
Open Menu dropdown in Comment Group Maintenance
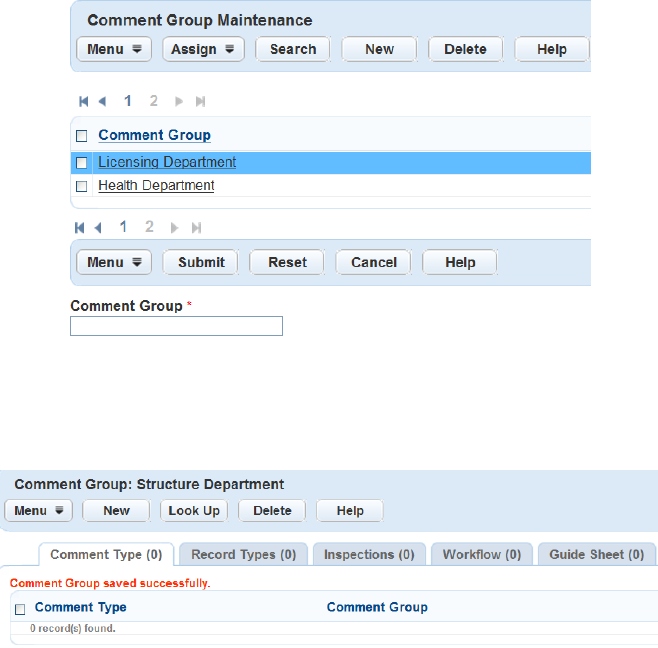(x=113, y=49)
